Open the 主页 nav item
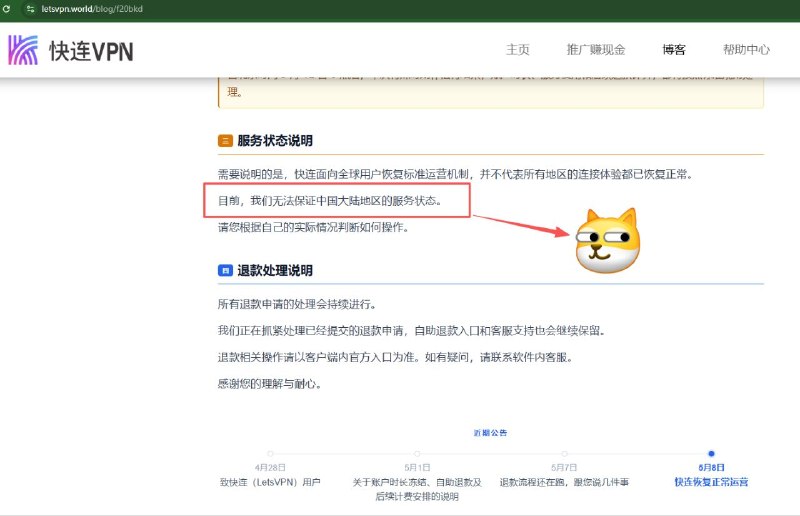800x516 pixels. pos(517,50)
